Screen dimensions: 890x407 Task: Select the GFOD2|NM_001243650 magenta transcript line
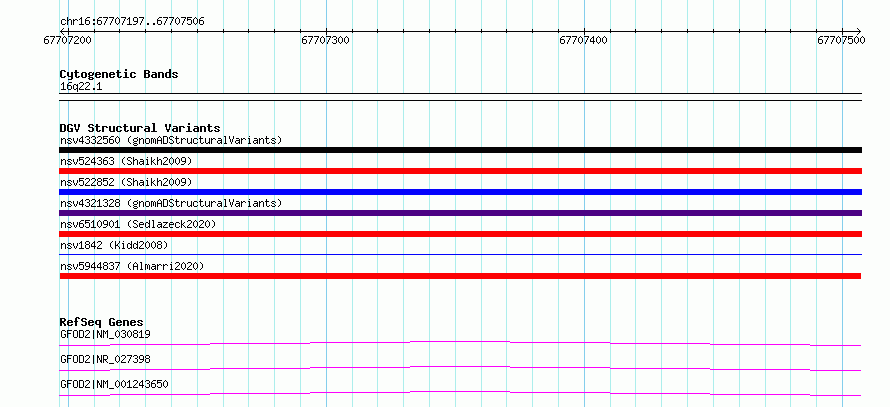click(460, 393)
